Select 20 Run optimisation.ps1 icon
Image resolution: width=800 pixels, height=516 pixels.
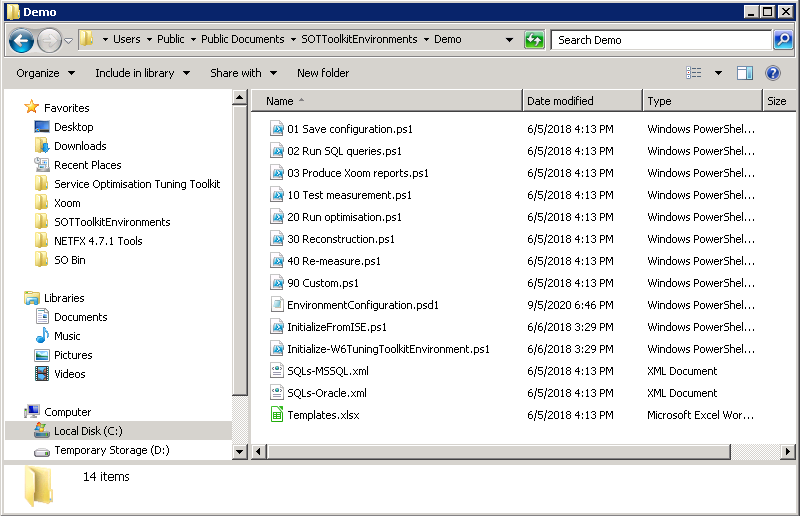(x=277, y=216)
